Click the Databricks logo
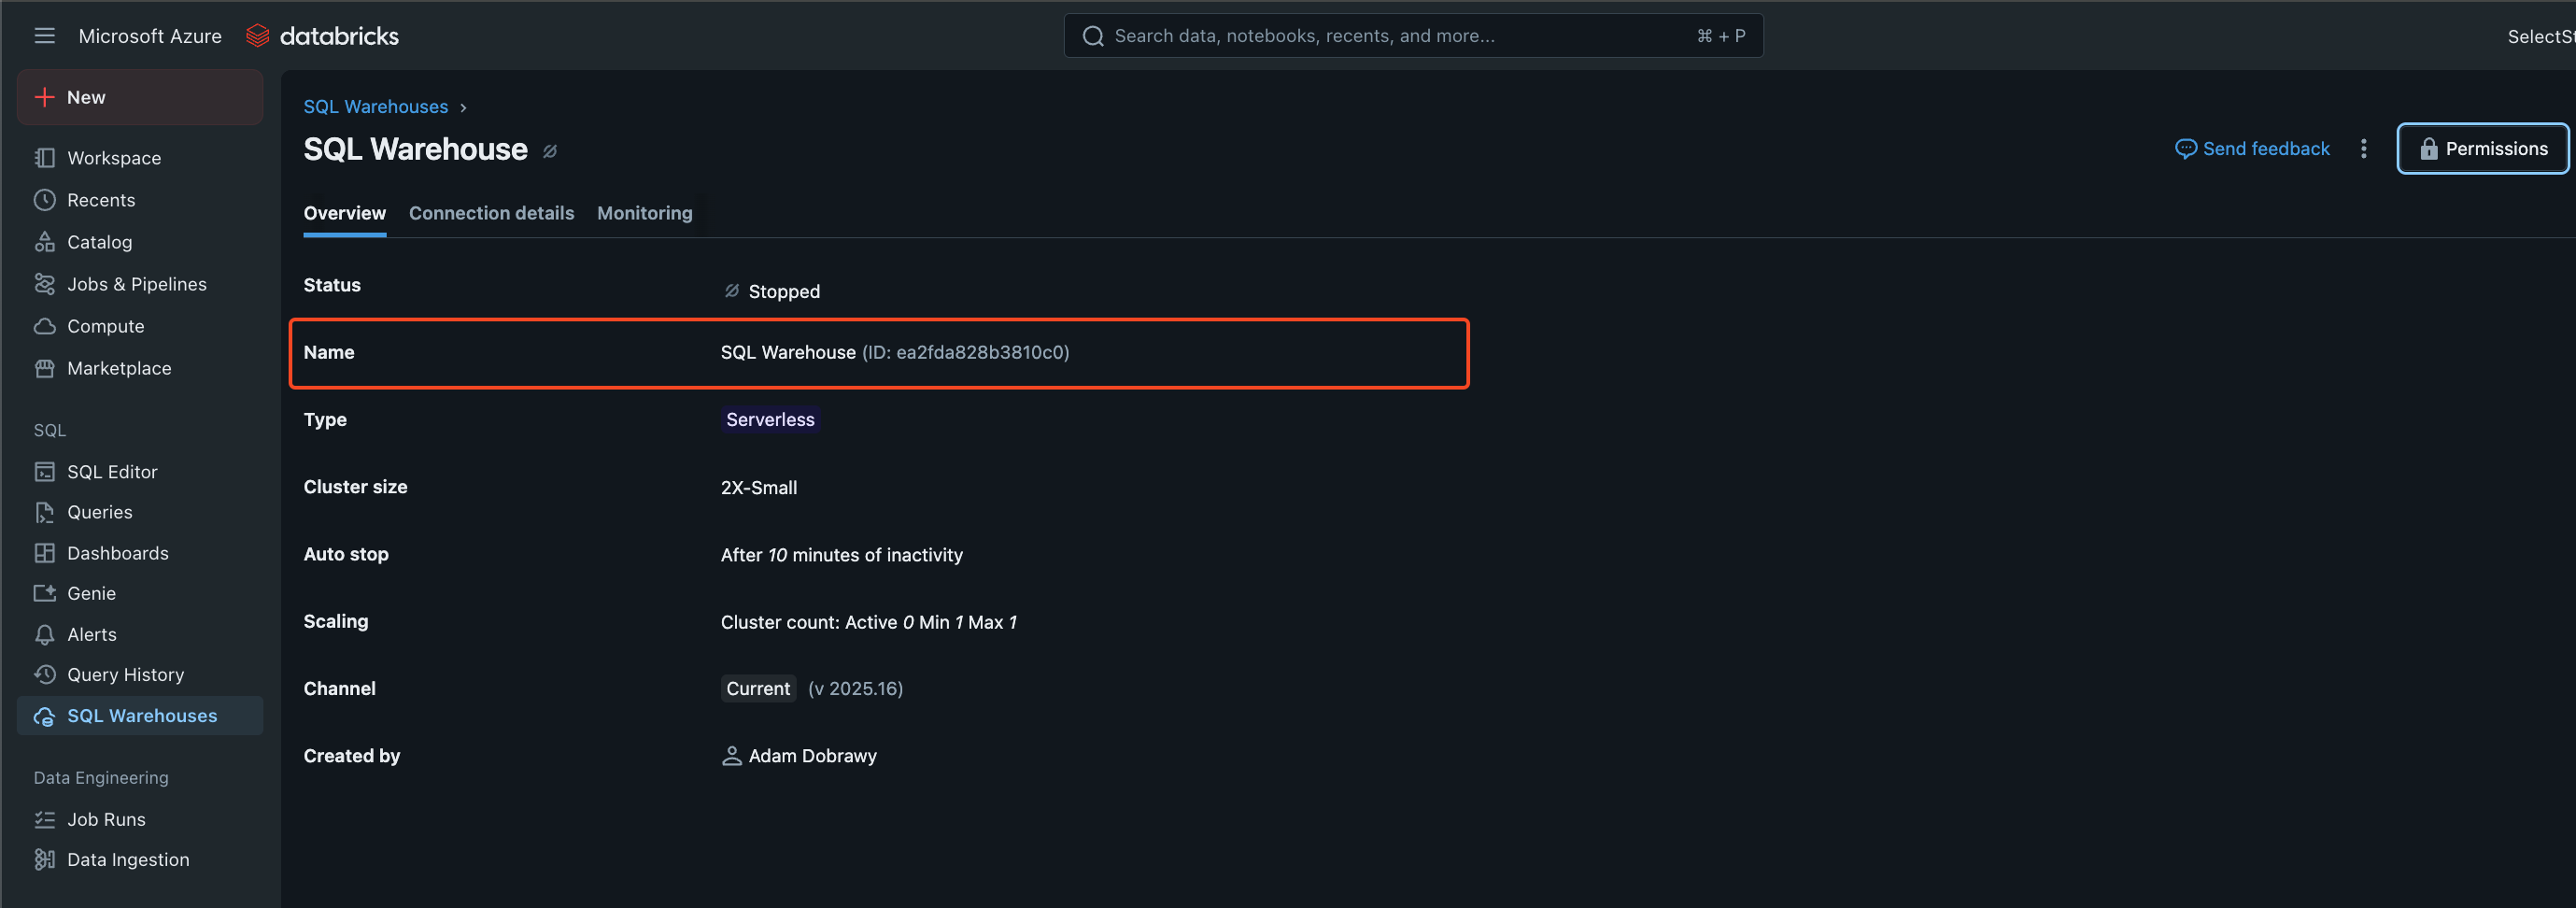Image resolution: width=2576 pixels, height=908 pixels. (322, 36)
